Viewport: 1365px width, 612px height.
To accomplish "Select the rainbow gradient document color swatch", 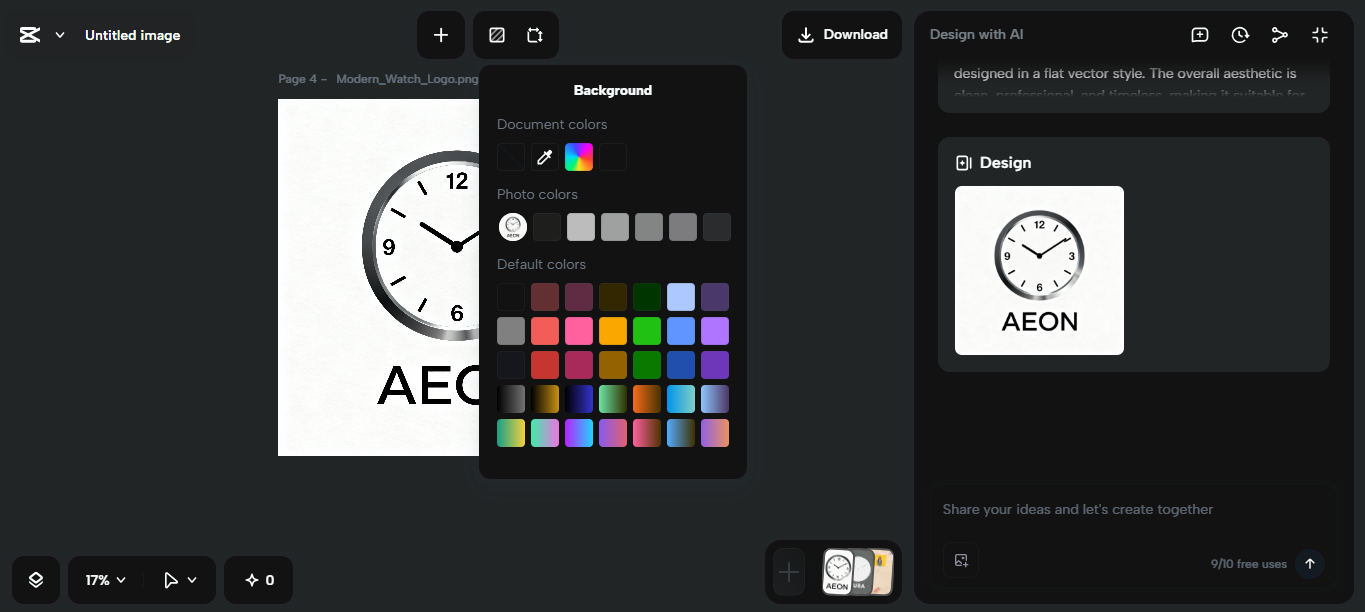I will point(579,157).
